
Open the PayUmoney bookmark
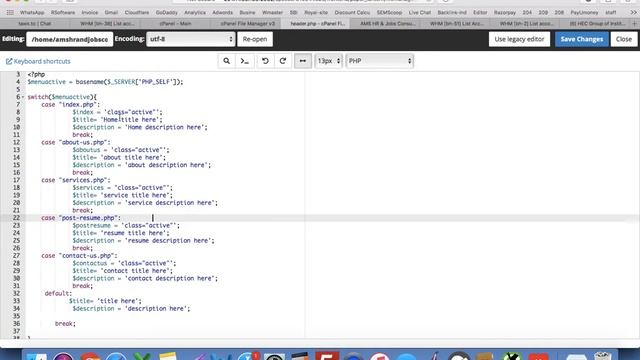pyautogui.click(x=584, y=13)
